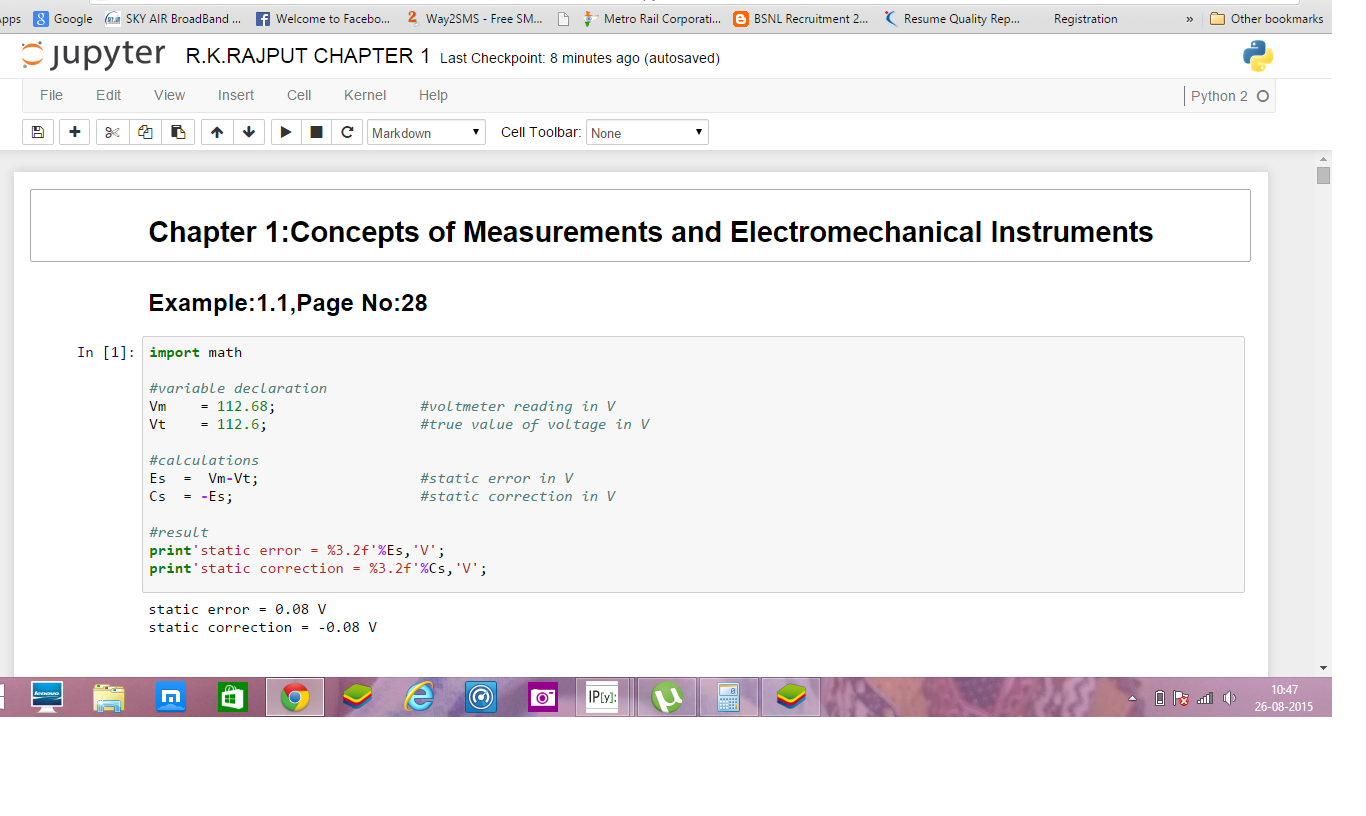1366x816 pixels.
Task: Rename notebook title R.K.RAJPUT CHAPTER 1
Action: [x=307, y=57]
